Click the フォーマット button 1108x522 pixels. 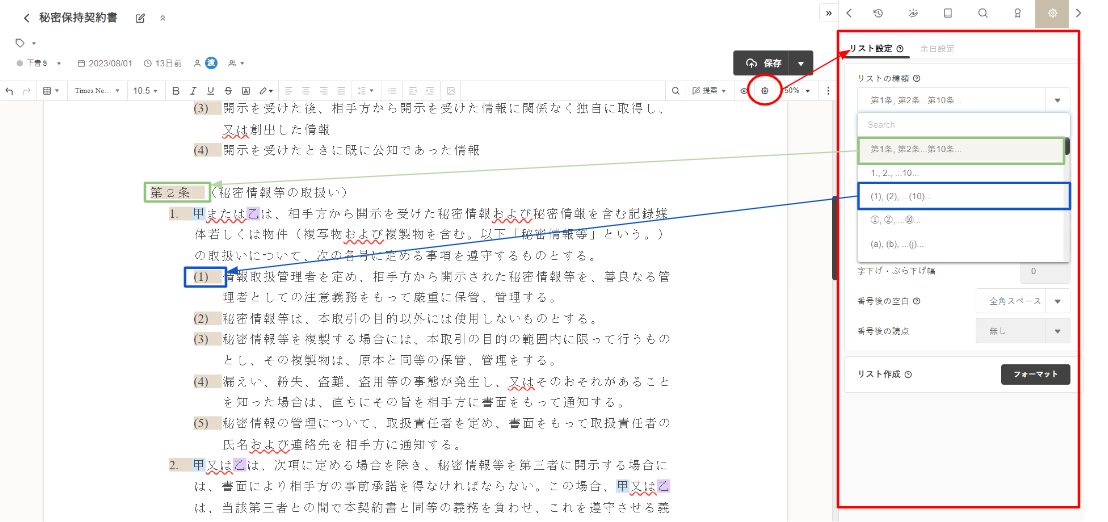coord(1035,375)
